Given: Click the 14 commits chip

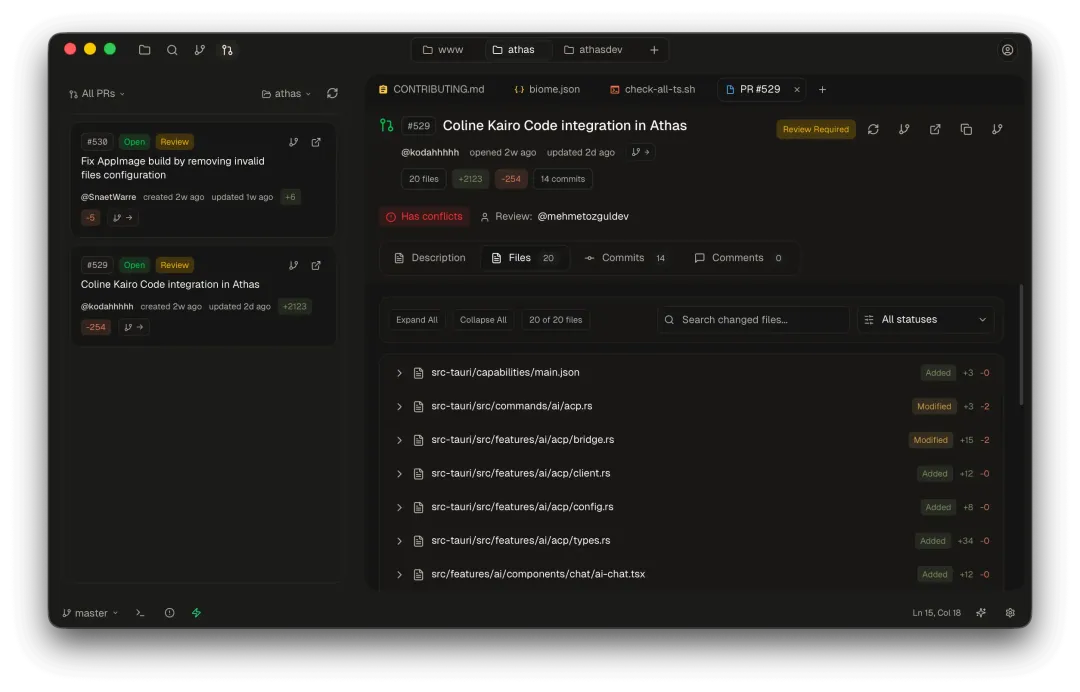Looking at the screenshot, I should (562, 179).
